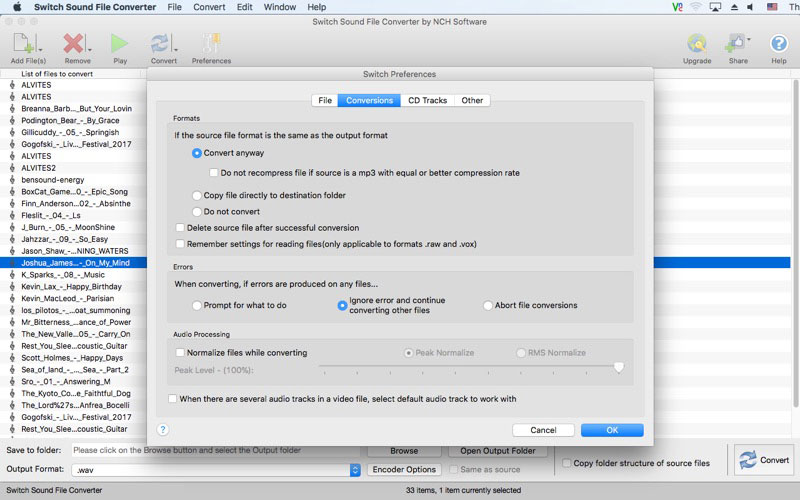Click the Remove toolbar icon

[73, 44]
